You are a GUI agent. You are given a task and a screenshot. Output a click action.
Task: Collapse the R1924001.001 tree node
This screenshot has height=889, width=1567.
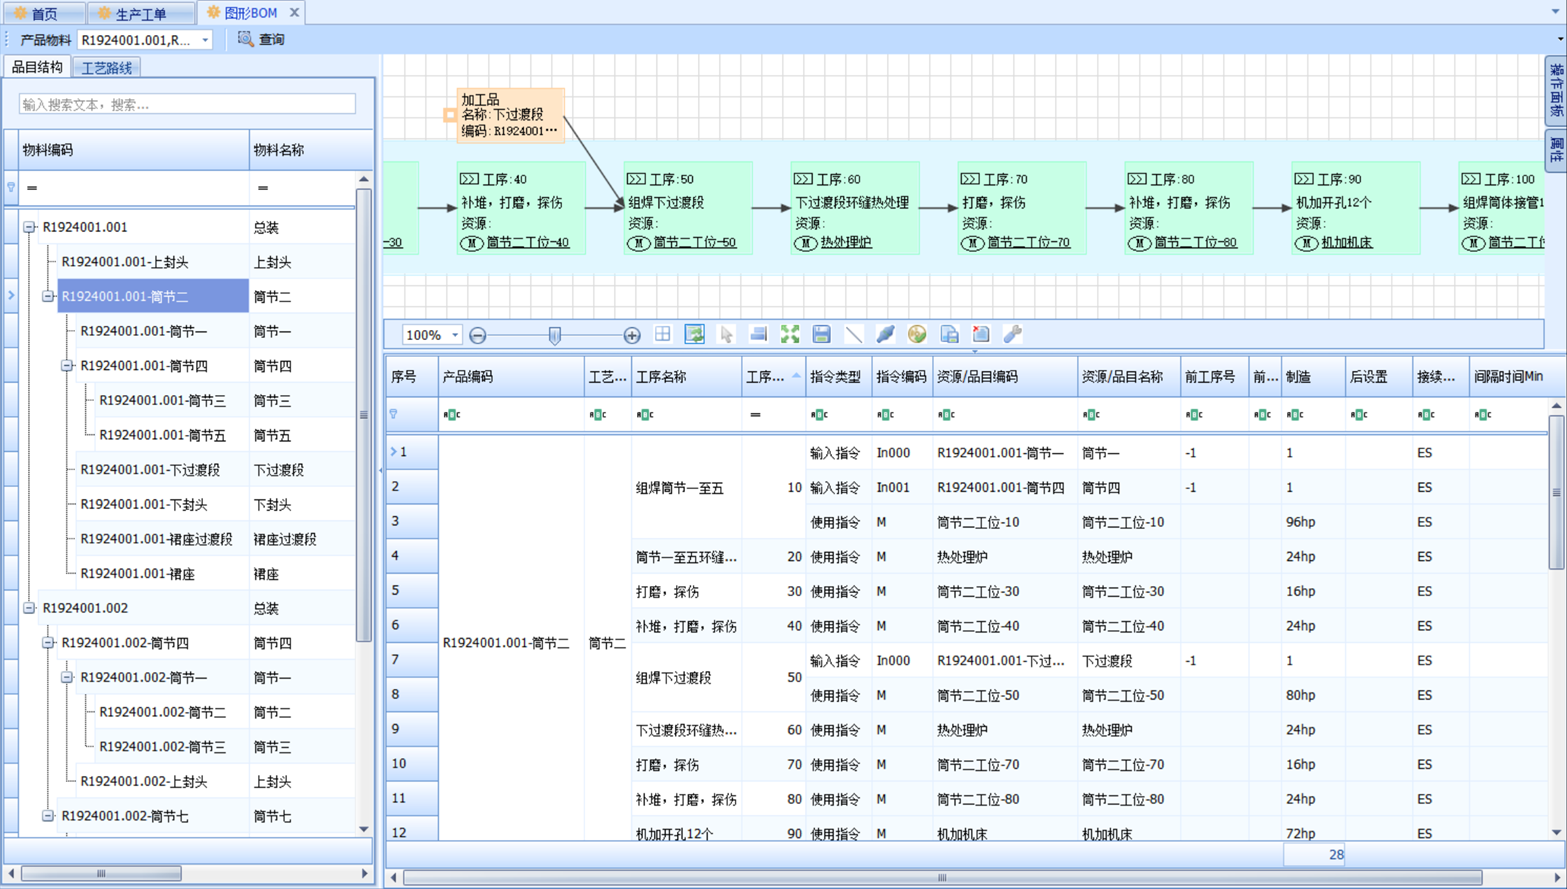tap(30, 227)
